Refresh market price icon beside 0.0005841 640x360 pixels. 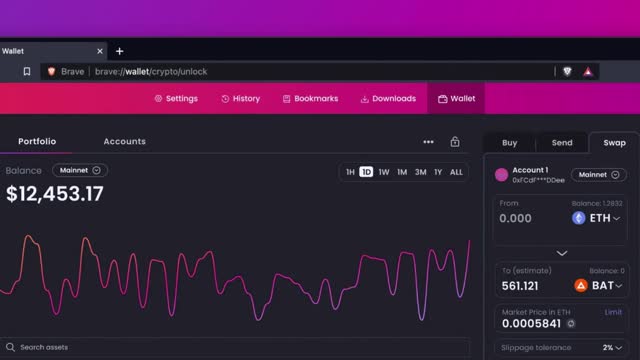coord(571,324)
